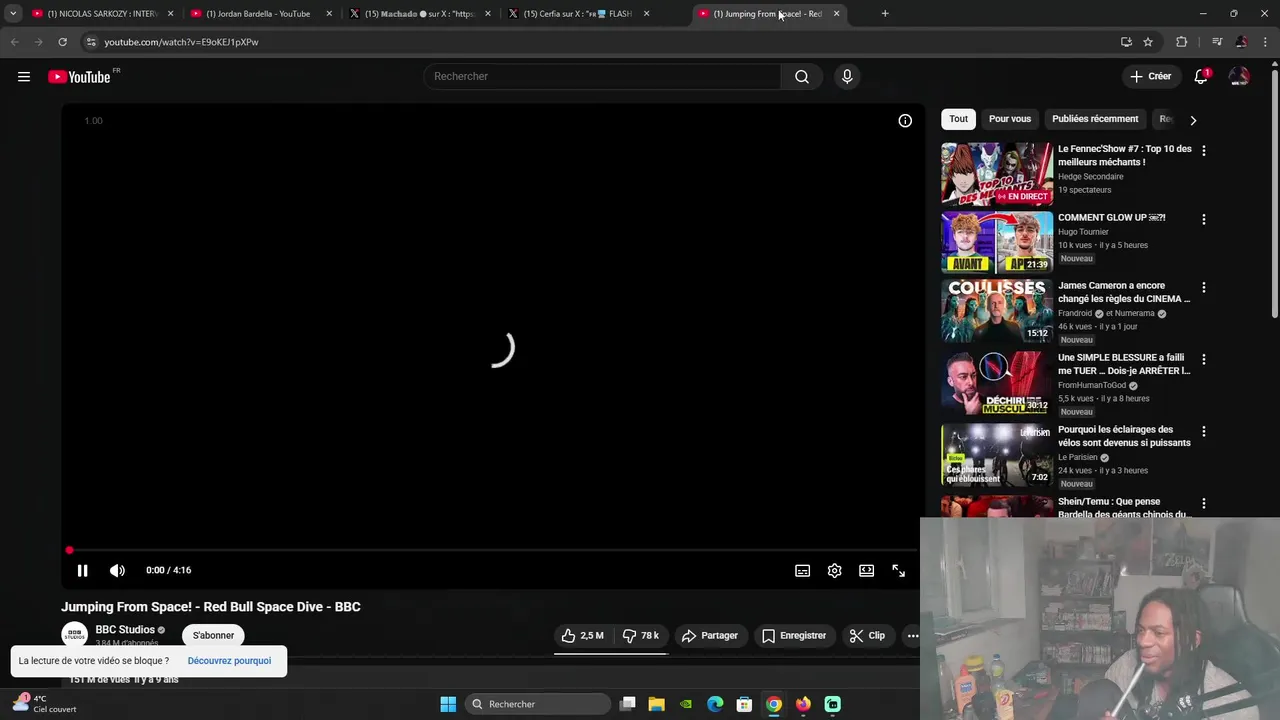Viewport: 1280px width, 720px height.
Task: Open the weather widget Ciel couvert
Action: pos(44,704)
